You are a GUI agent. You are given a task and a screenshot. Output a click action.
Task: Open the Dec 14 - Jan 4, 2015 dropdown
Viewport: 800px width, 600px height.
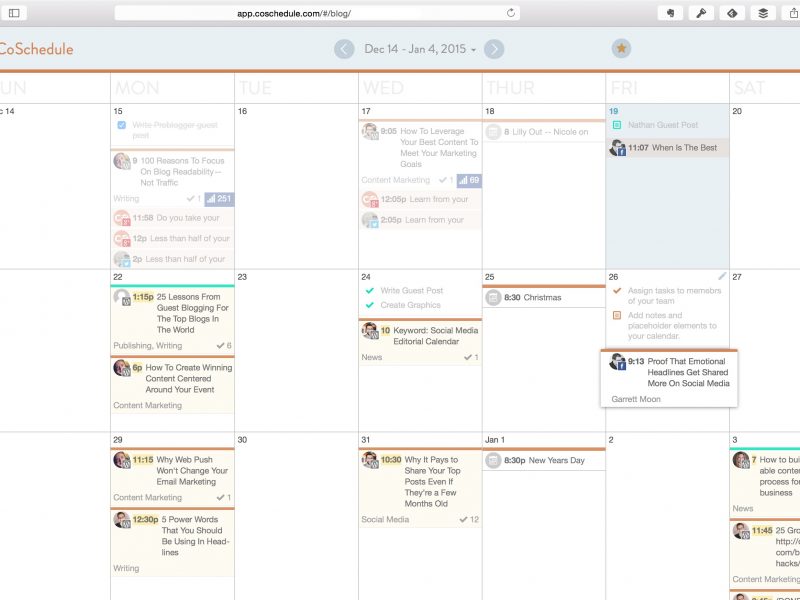[x=420, y=49]
